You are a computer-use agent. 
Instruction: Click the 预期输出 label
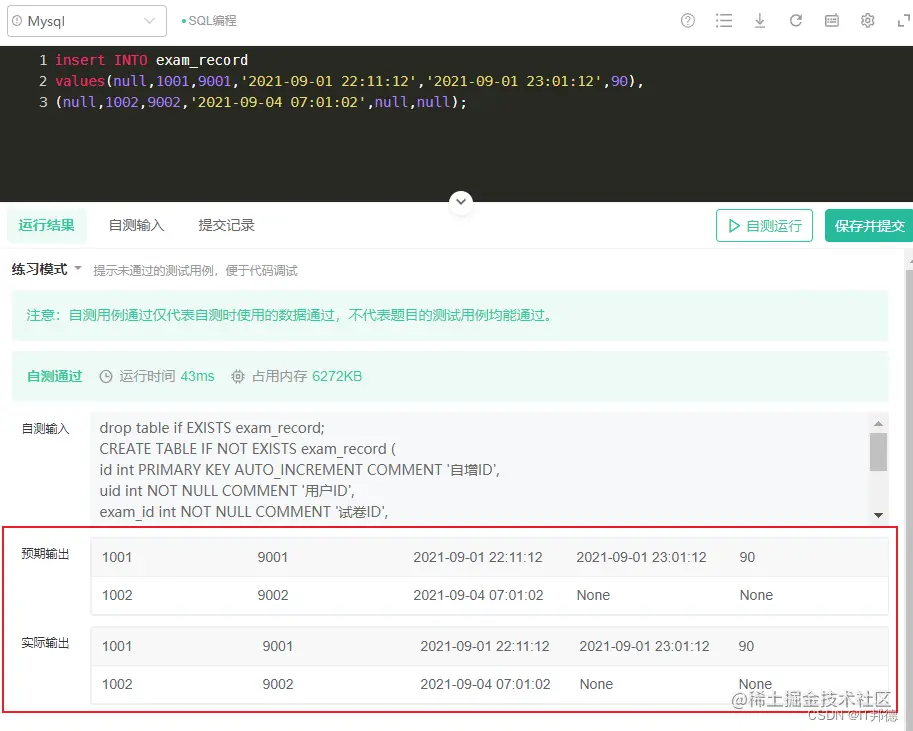[x=45, y=554]
